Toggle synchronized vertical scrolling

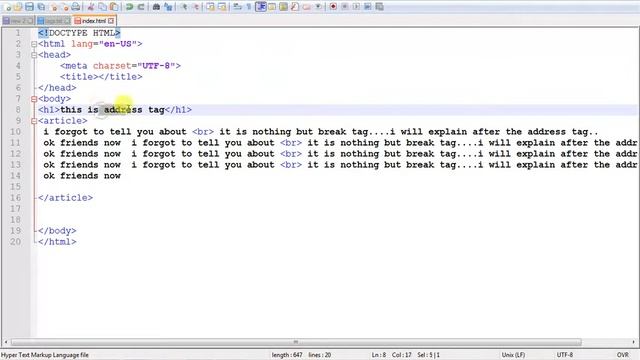[211, 7]
